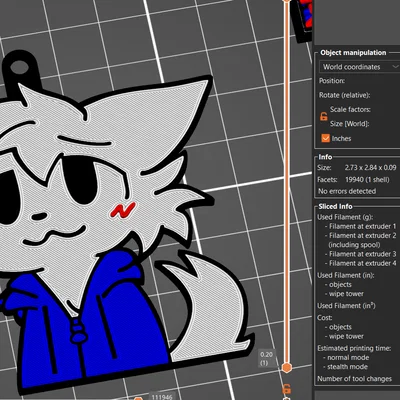This screenshot has width=400, height=400.
Task: Click the keychain ring hole on the model
Action: 19,68
